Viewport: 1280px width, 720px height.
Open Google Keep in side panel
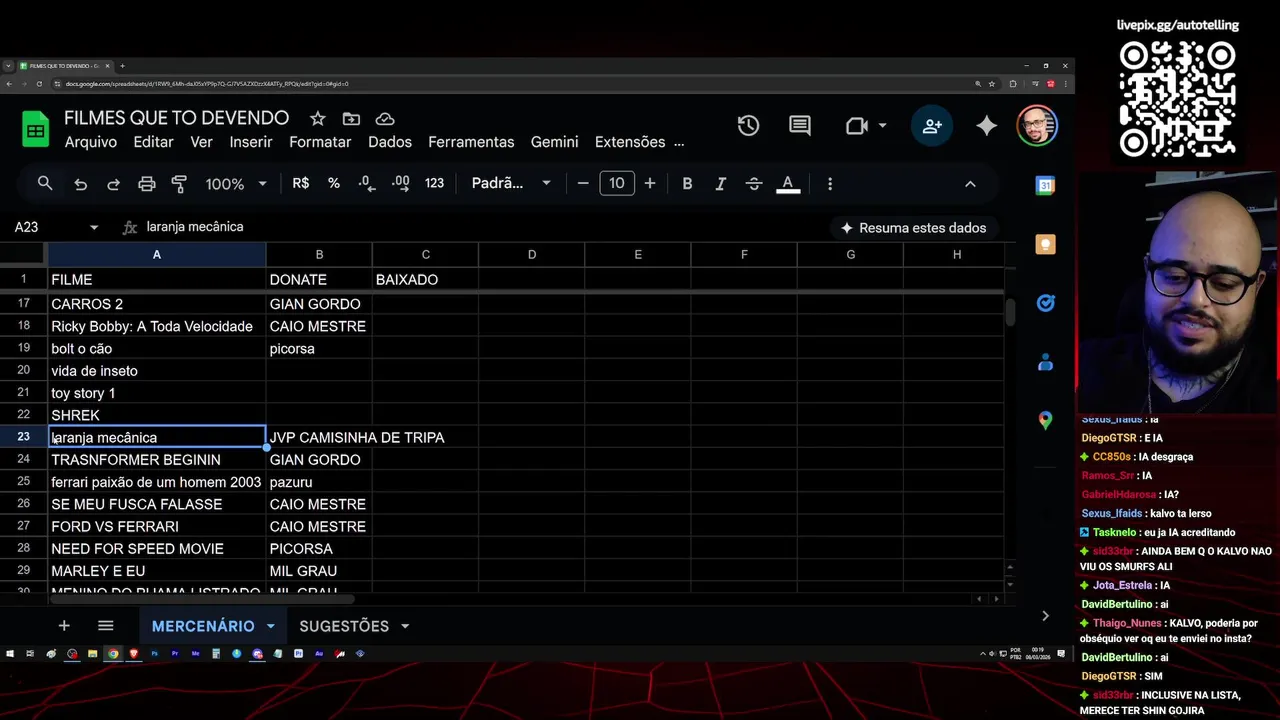(1045, 244)
